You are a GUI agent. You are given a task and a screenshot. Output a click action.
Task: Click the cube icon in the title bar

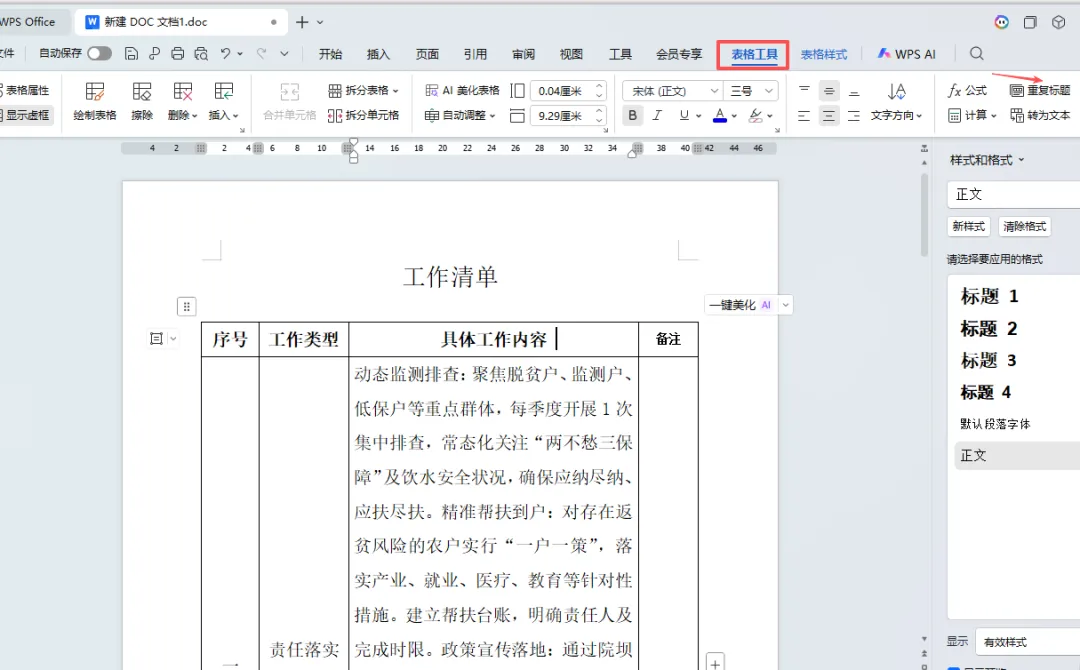pos(1059,22)
